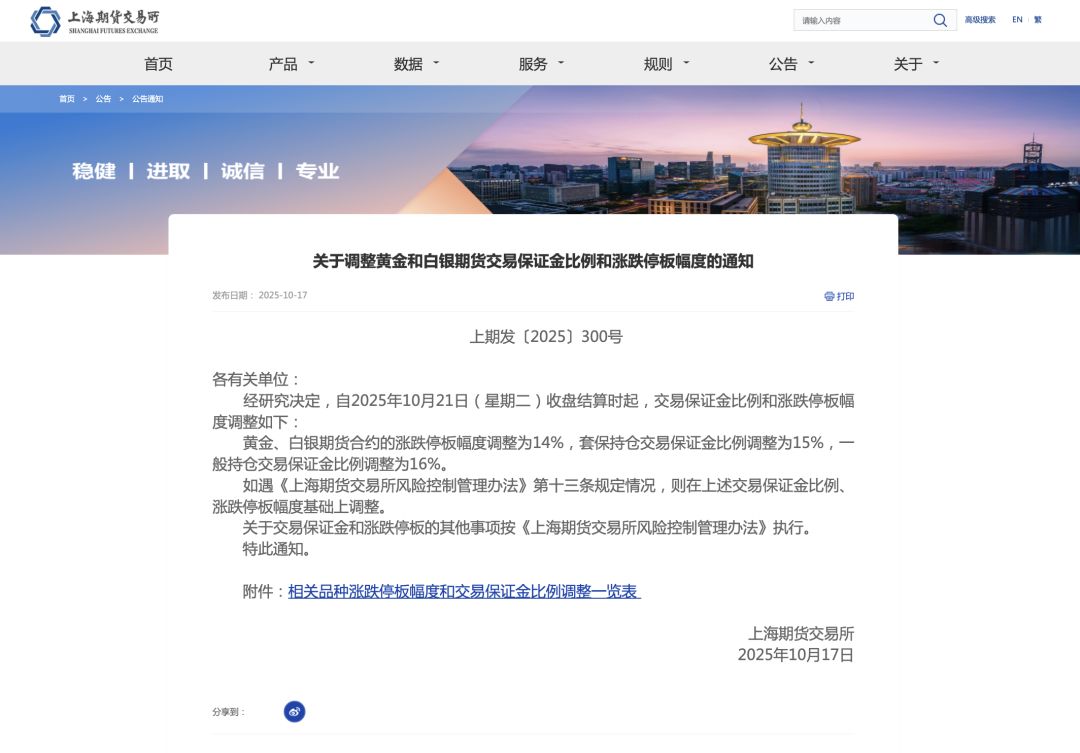Click 公告通知 breadcrumb item

click(x=147, y=99)
